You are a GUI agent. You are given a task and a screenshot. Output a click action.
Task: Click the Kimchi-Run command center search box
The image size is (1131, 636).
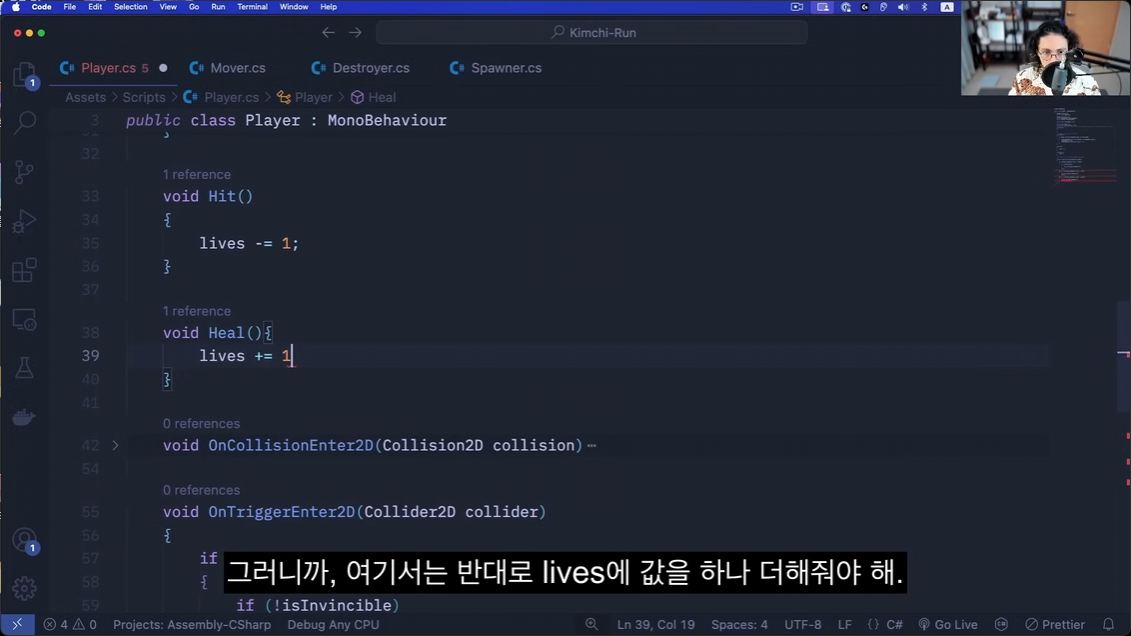(592, 32)
